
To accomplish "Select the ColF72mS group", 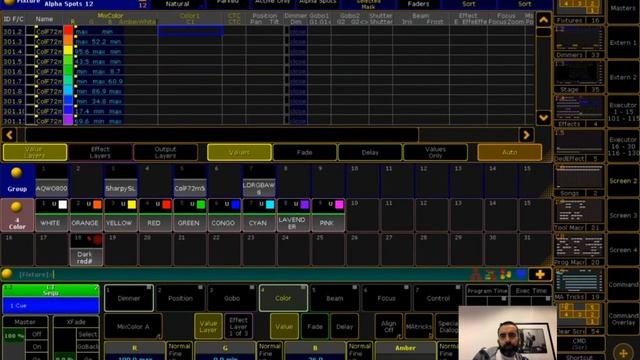I will click(x=189, y=180).
